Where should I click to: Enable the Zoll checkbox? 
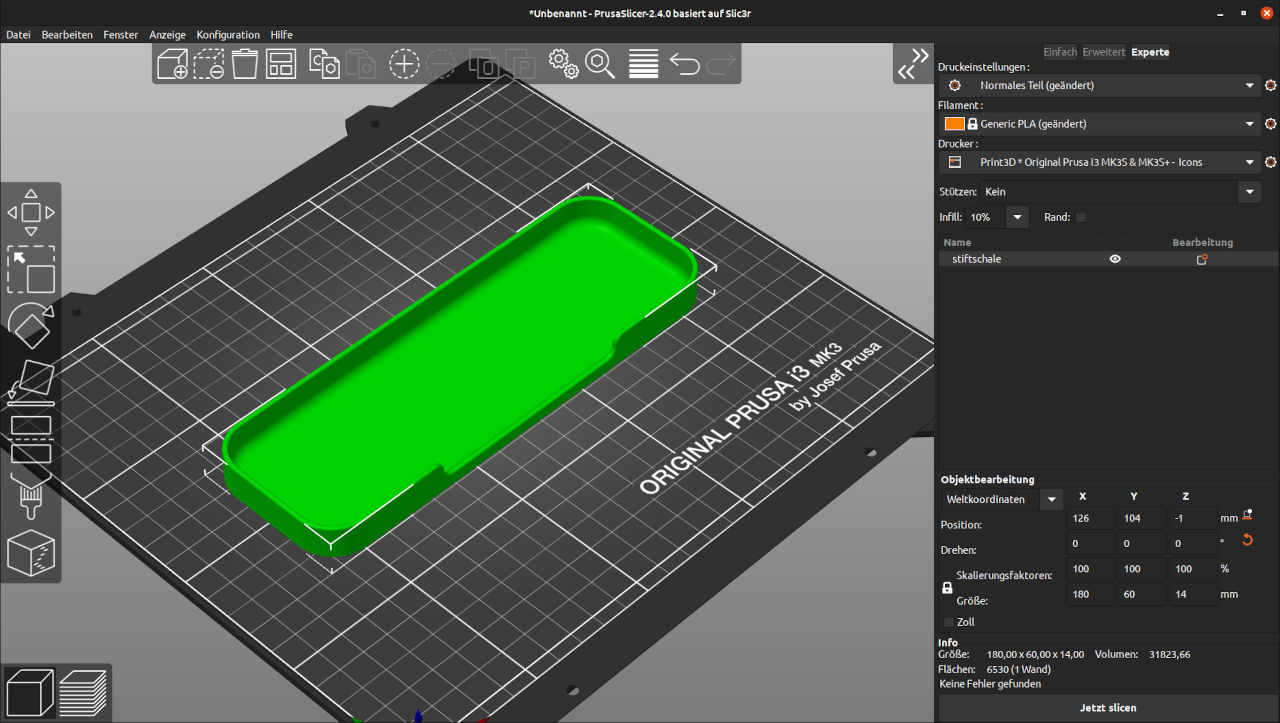click(949, 622)
